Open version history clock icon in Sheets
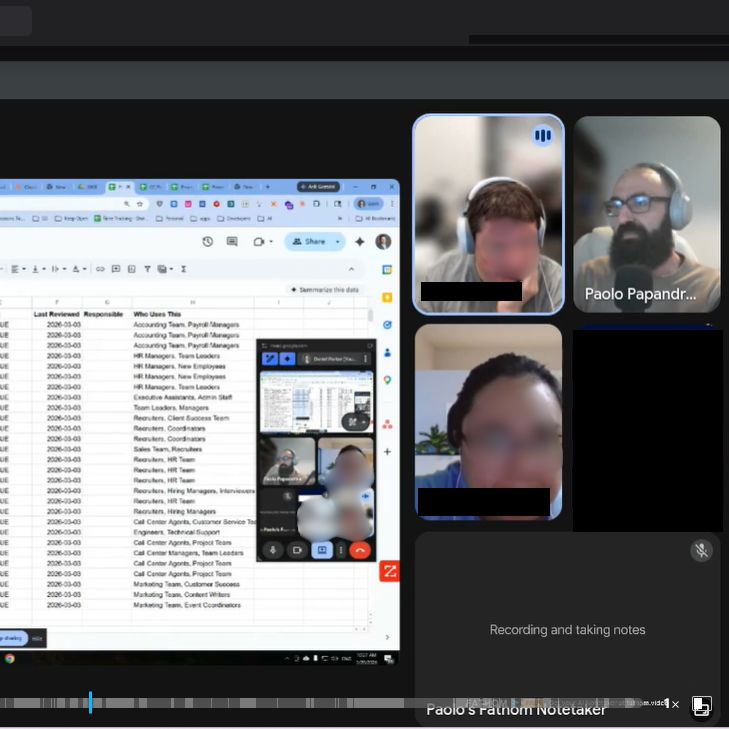Viewport: 729px width, 729px height. [207, 241]
